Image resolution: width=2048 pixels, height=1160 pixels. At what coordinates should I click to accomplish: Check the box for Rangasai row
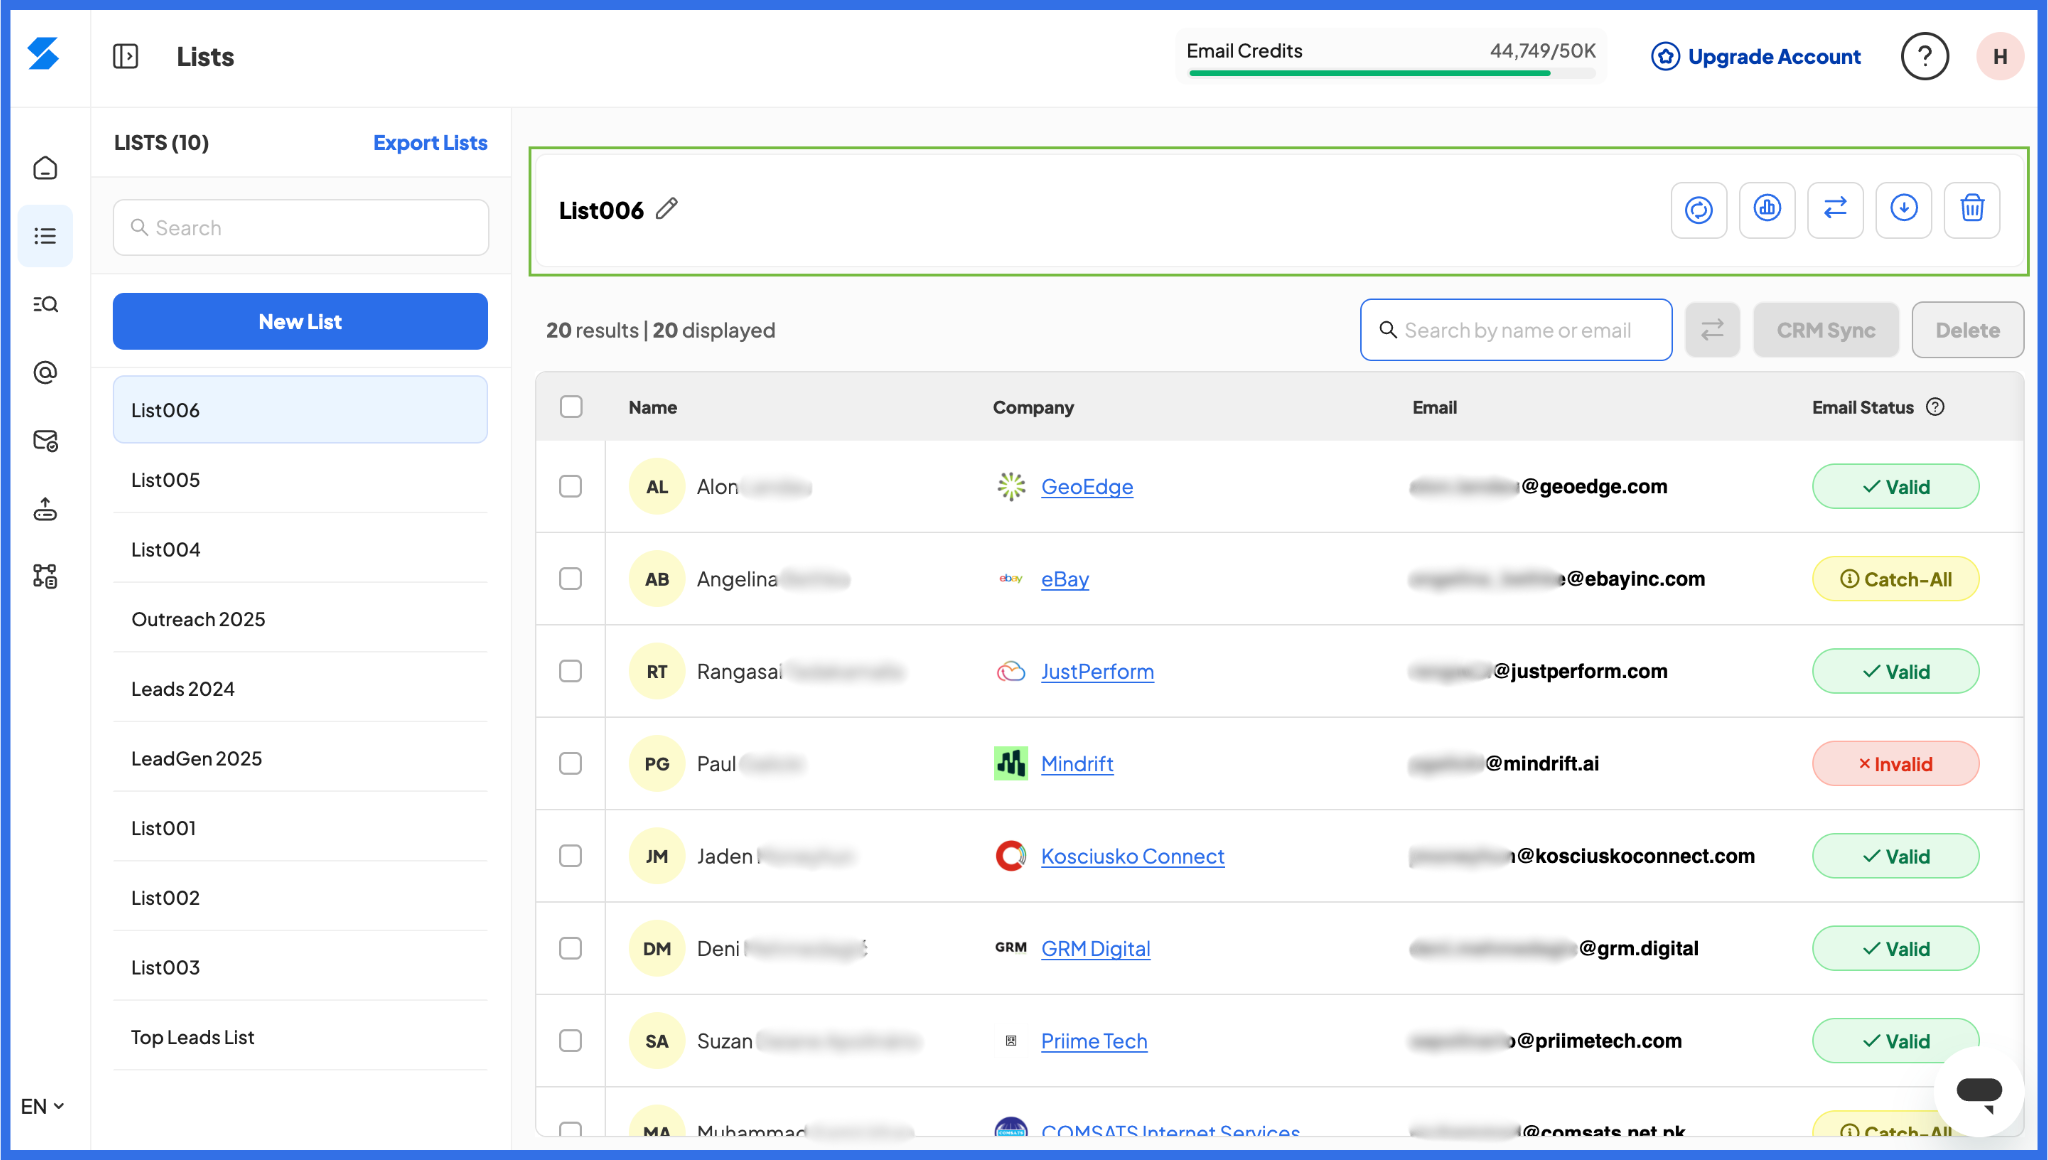pyautogui.click(x=571, y=671)
